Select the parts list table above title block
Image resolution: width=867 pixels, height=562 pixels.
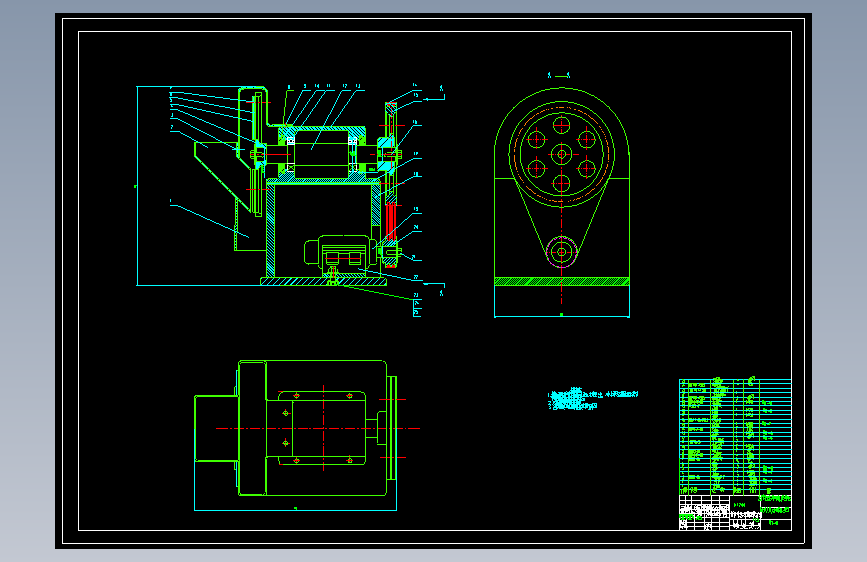click(735, 437)
